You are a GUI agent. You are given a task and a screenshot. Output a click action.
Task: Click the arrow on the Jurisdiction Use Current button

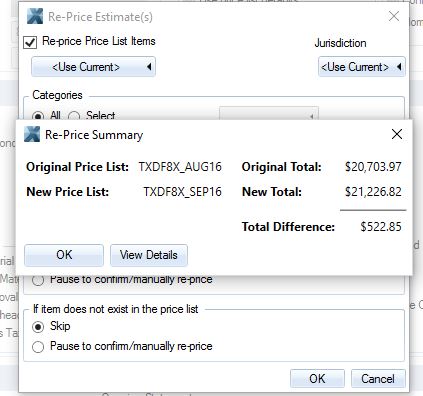(x=399, y=67)
